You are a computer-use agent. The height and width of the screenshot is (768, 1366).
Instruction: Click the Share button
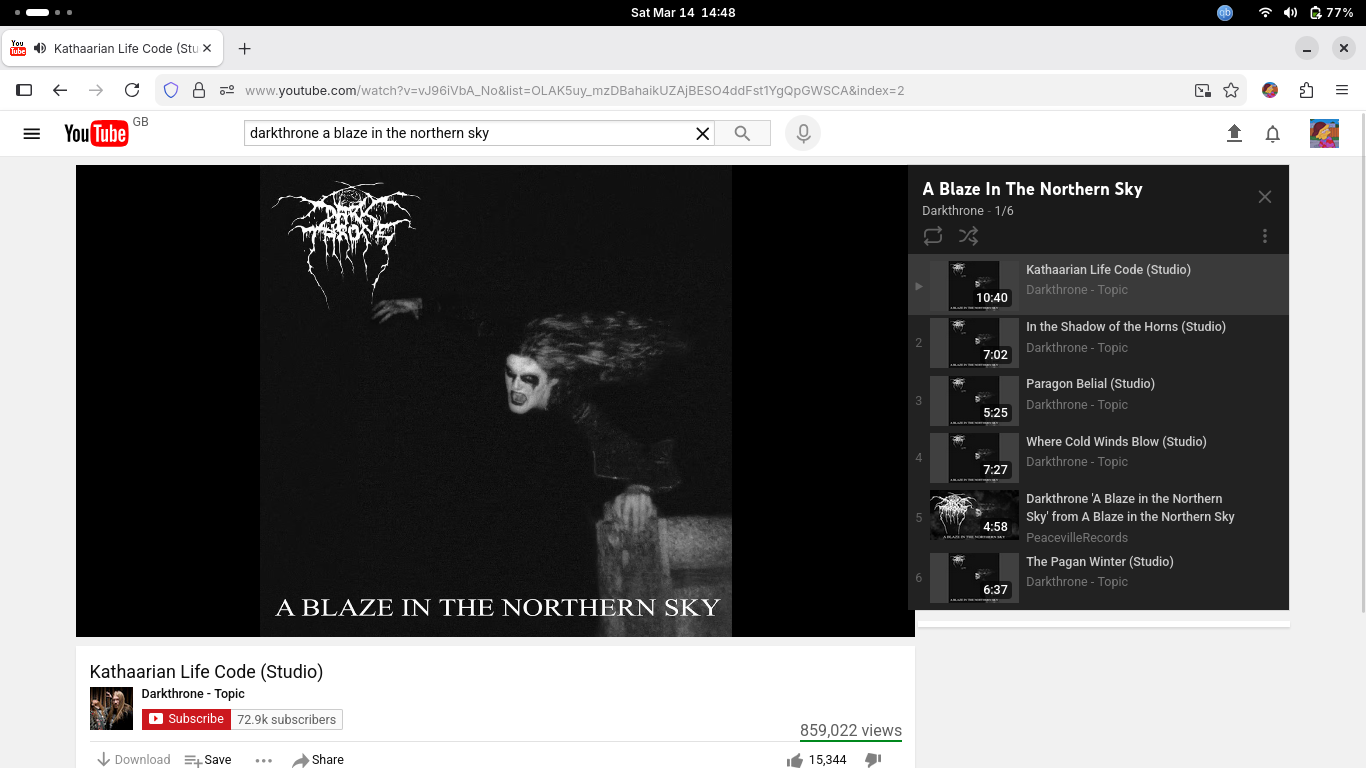pos(318,760)
